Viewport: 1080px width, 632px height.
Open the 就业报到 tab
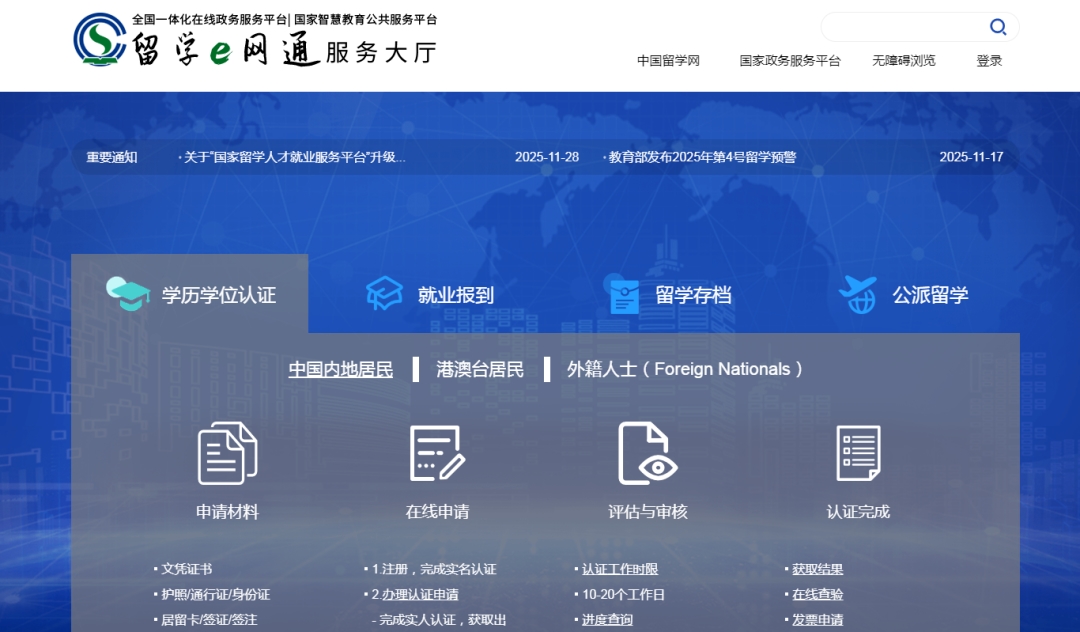pyautogui.click(x=455, y=295)
